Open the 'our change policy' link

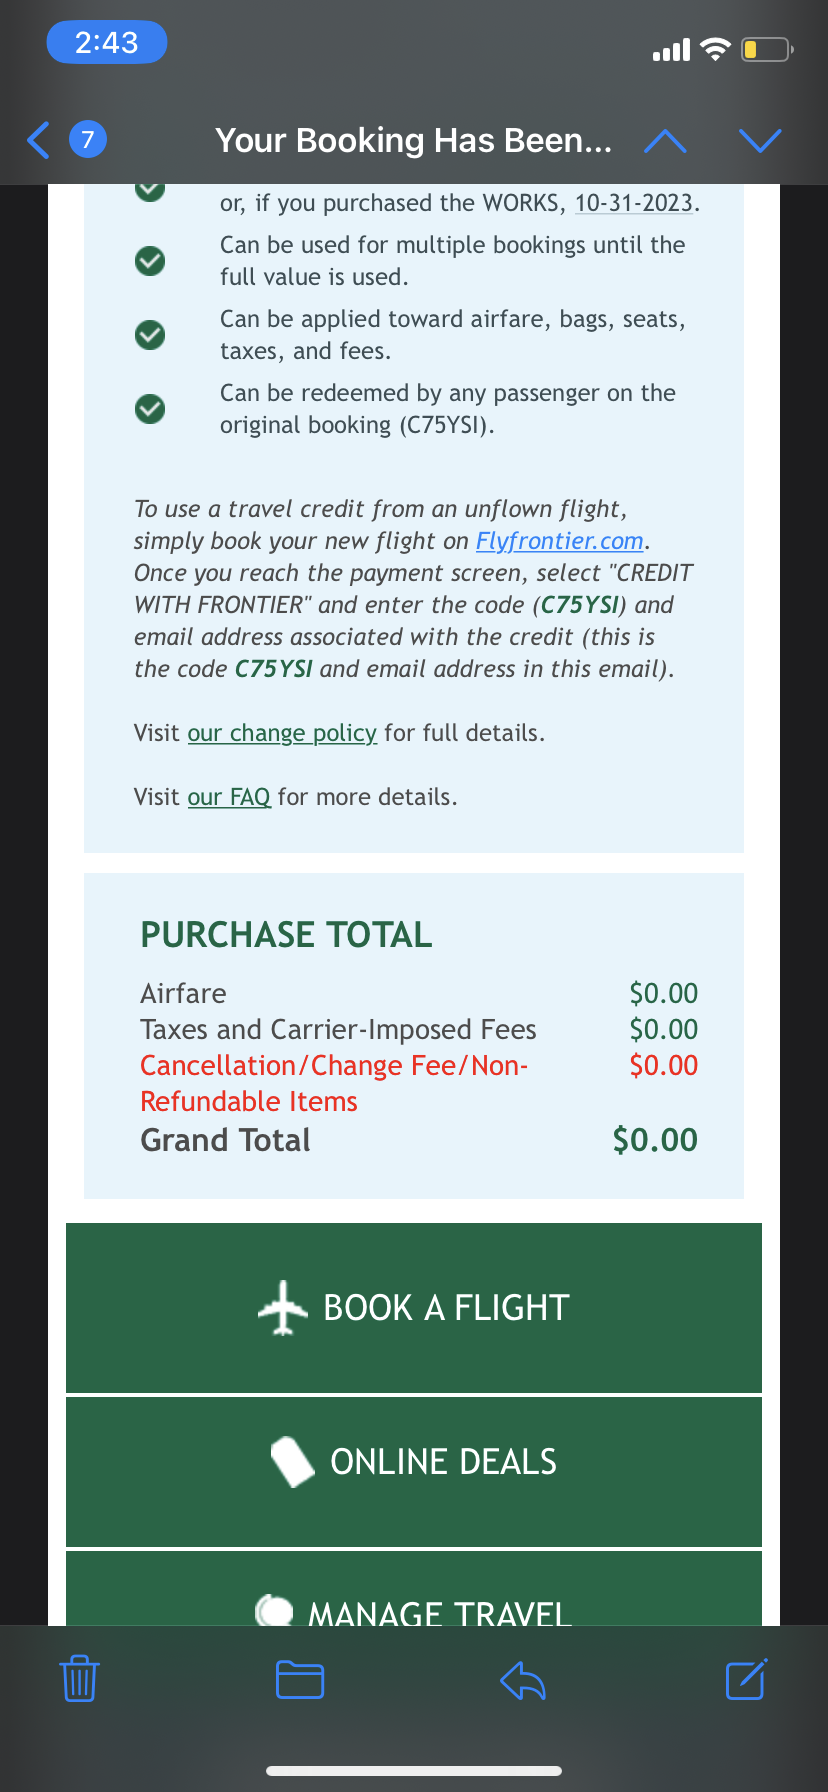(282, 733)
